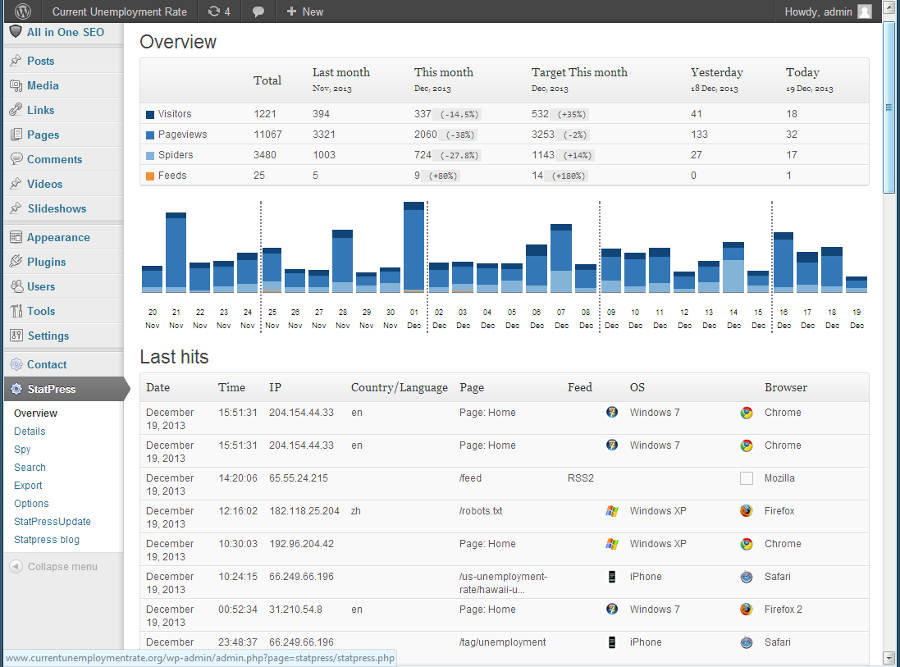Click the comments bubble icon in admin bar

[258, 12]
